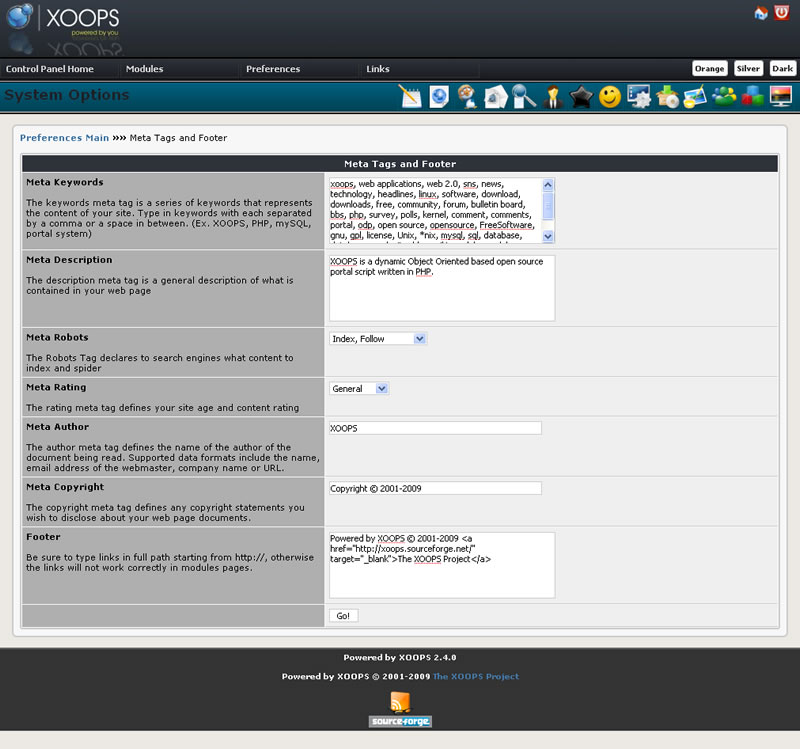Open the group of people icon

click(724, 96)
